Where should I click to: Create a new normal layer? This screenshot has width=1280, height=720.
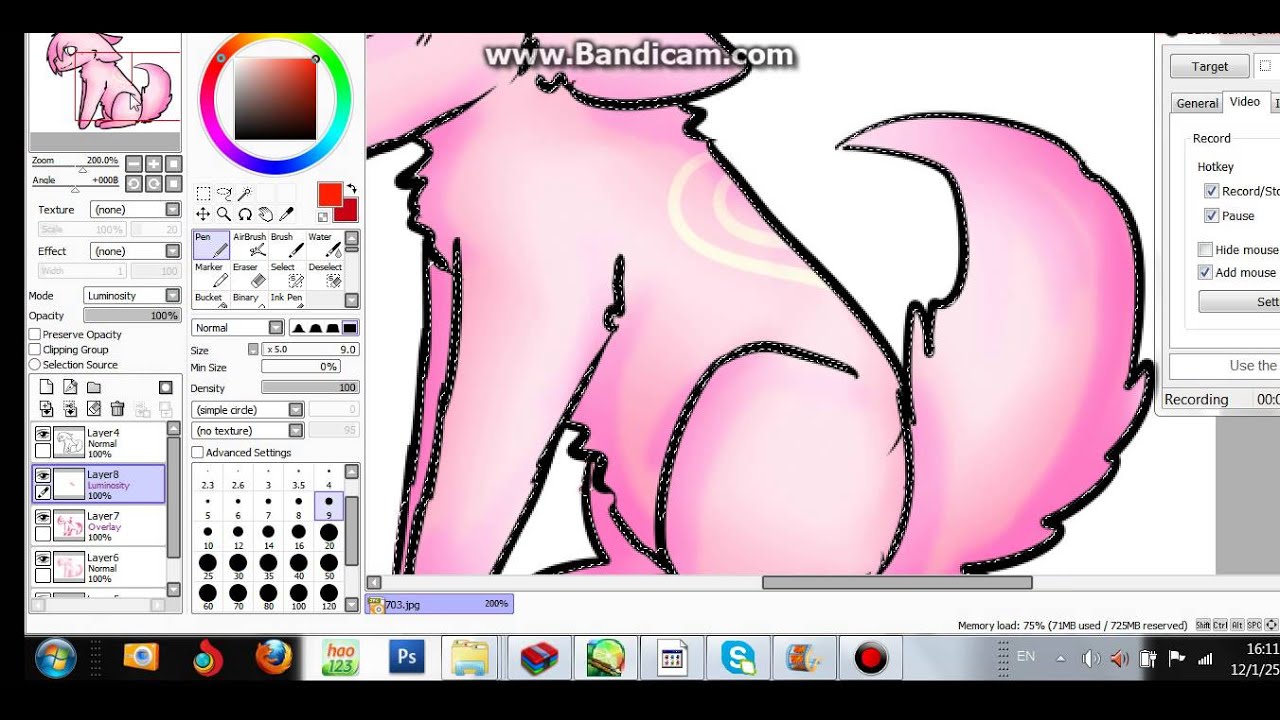46,387
